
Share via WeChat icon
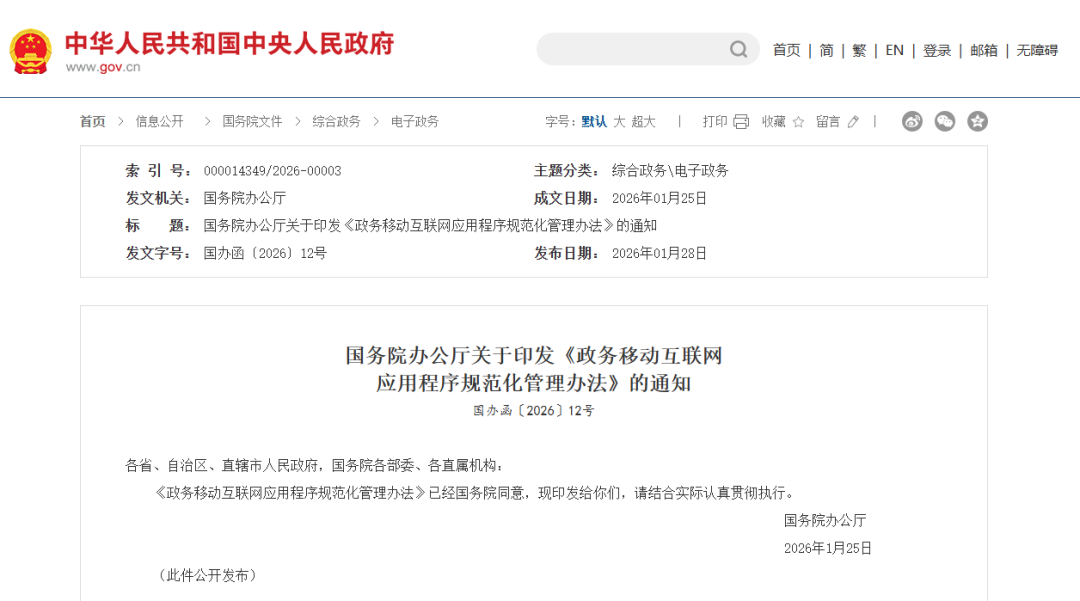pyautogui.click(x=945, y=121)
